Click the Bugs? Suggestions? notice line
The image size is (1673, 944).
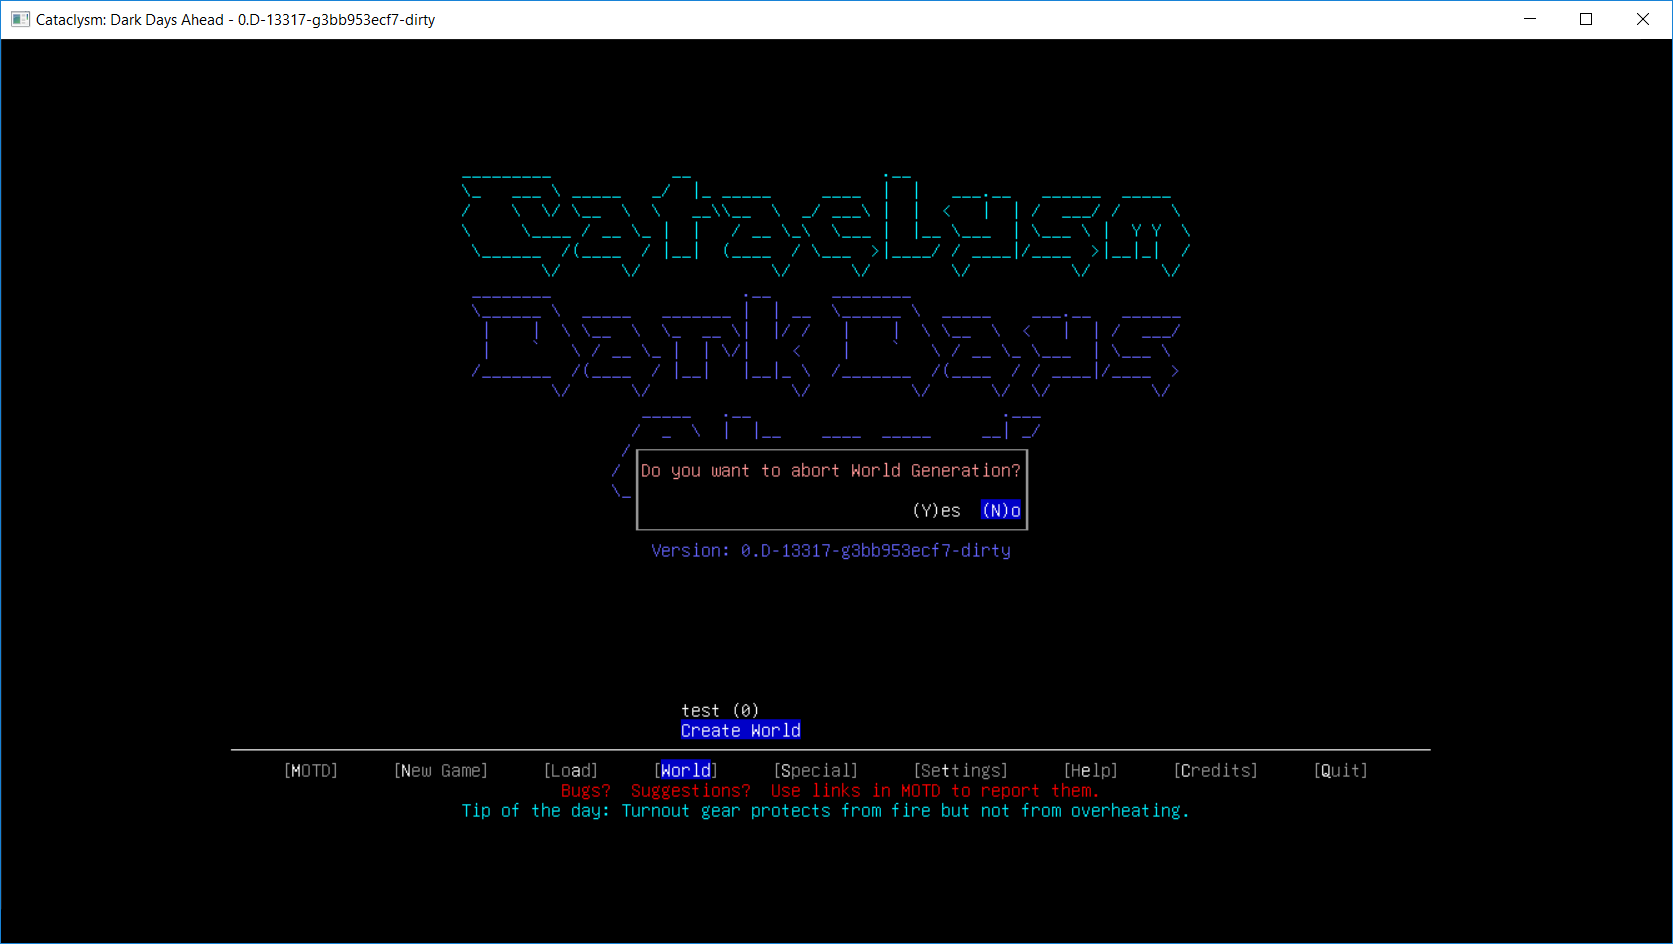[830, 790]
